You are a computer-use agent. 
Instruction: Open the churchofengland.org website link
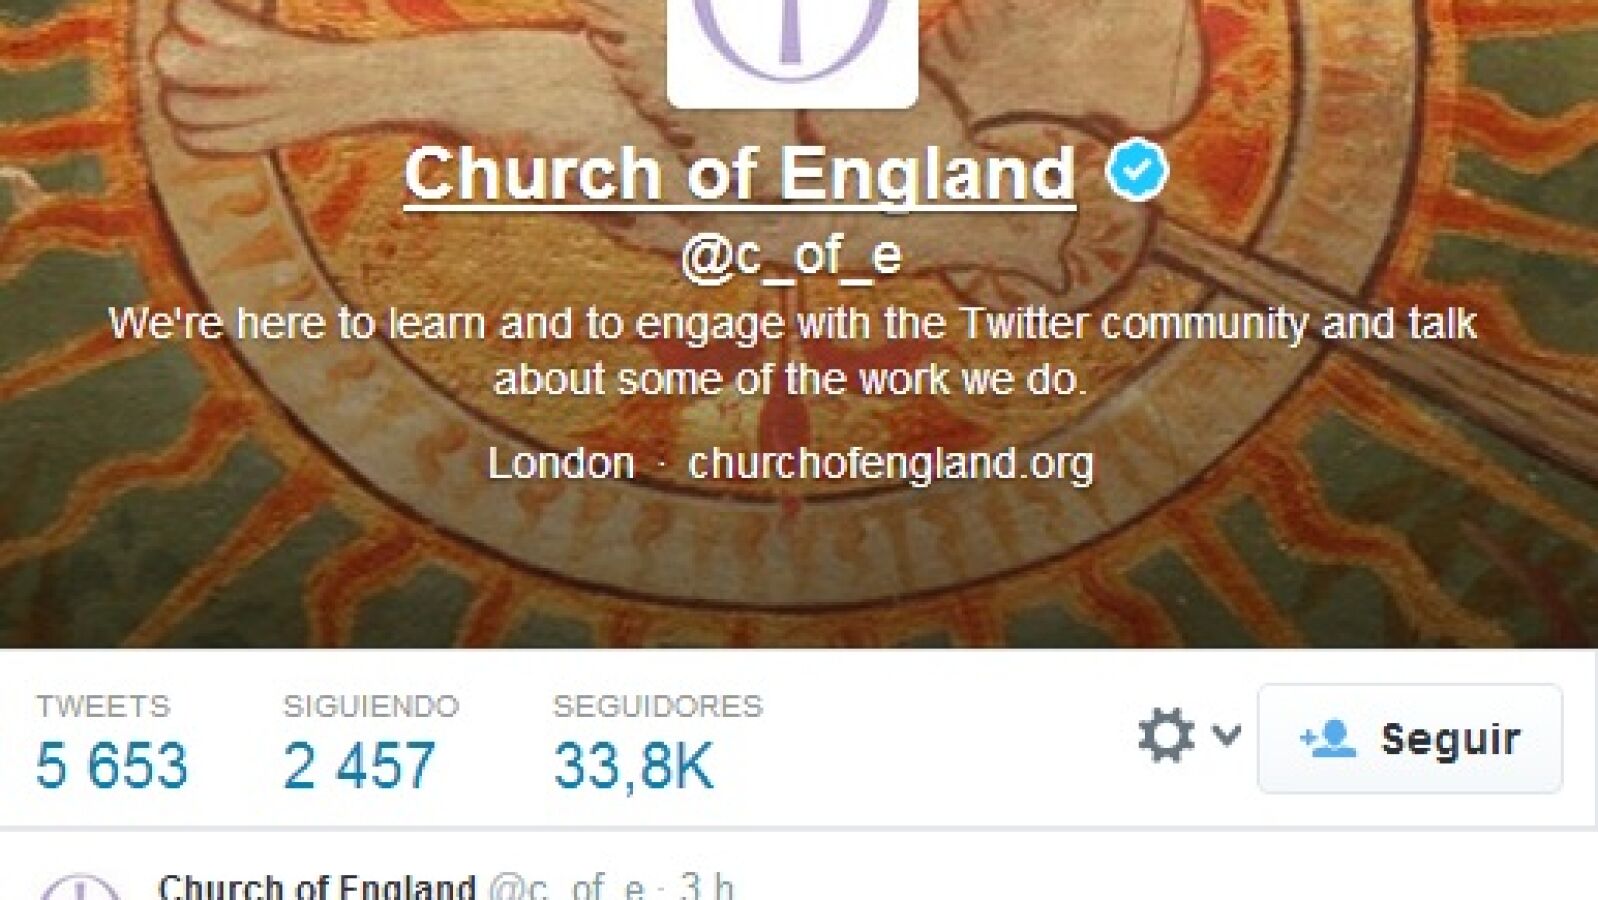pyautogui.click(x=891, y=463)
